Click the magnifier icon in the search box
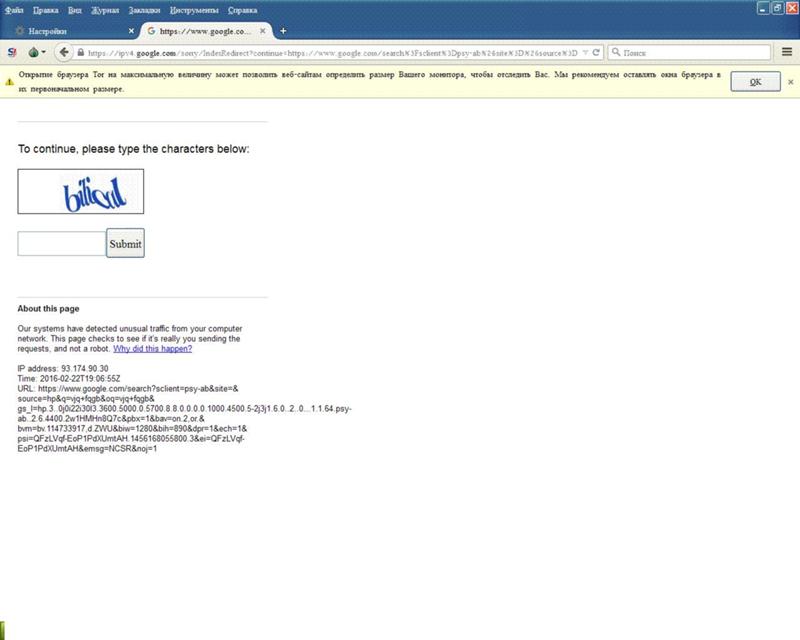The width and height of the screenshot is (800, 640). [616, 52]
